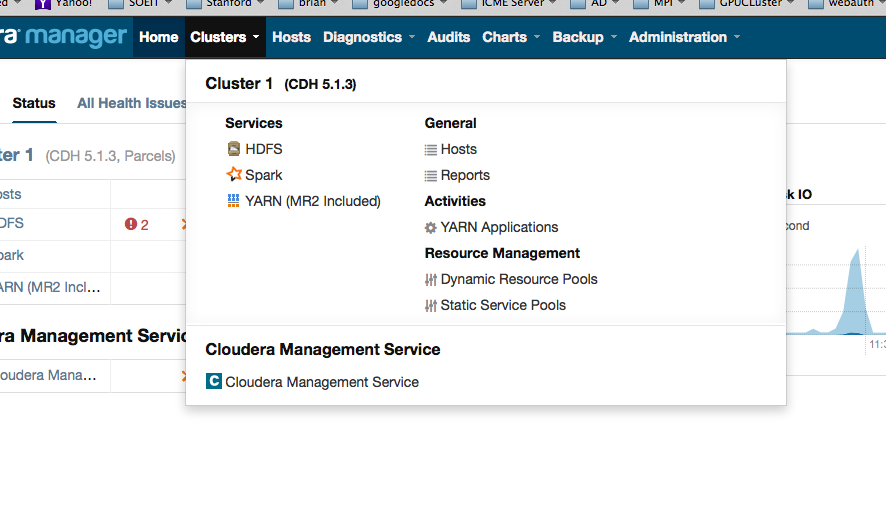Click the Reports list icon
The image size is (886, 529).
431,176
